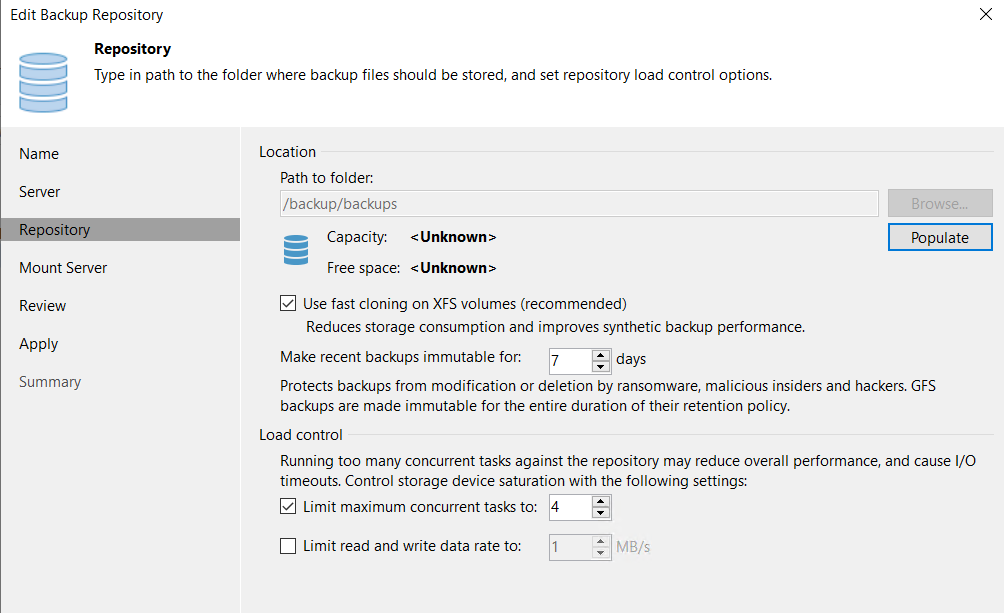Decrease immutable days with down arrow
1004x613 pixels.
coord(600,365)
